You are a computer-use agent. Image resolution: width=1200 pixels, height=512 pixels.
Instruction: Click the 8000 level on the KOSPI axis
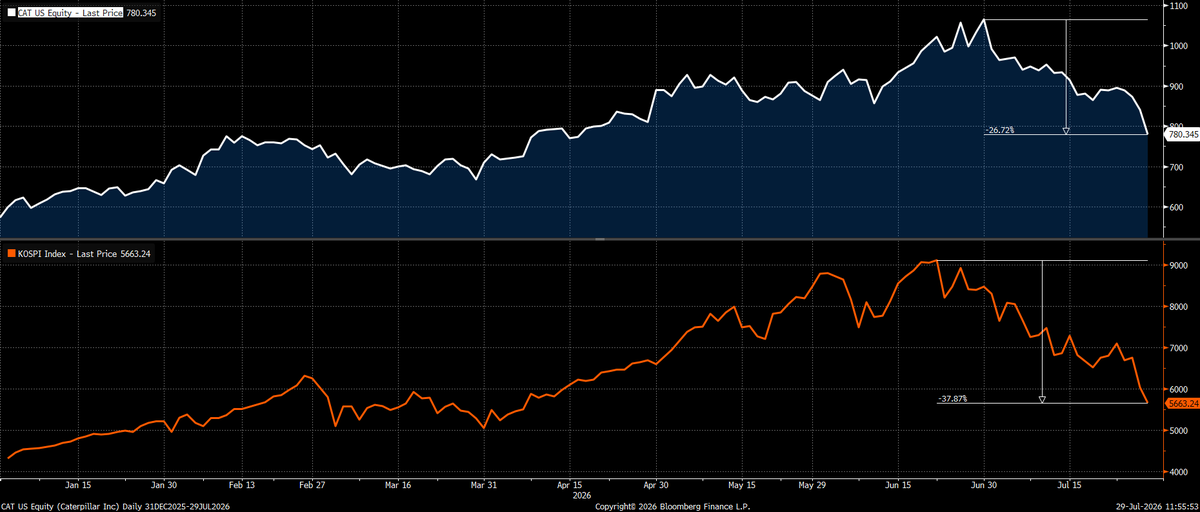[x=1180, y=307]
